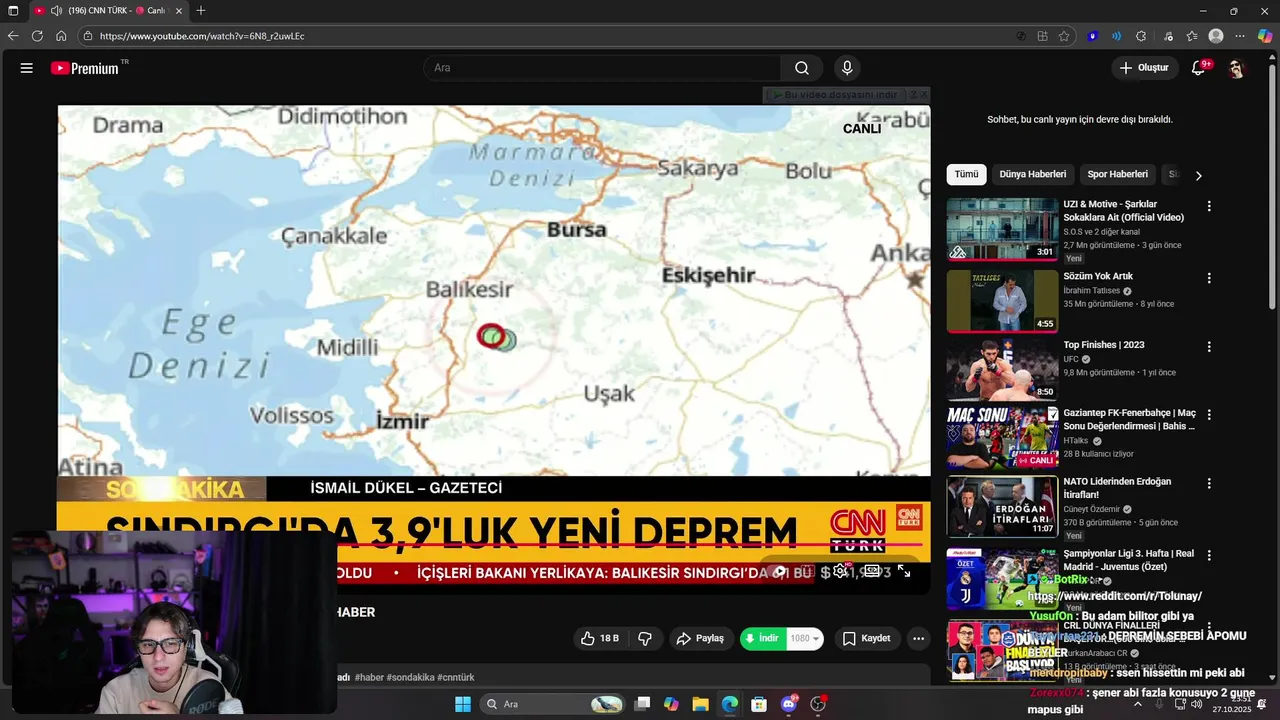Image resolution: width=1280 pixels, height=720 pixels.
Task: Toggle theater mode in player
Action: click(x=872, y=571)
